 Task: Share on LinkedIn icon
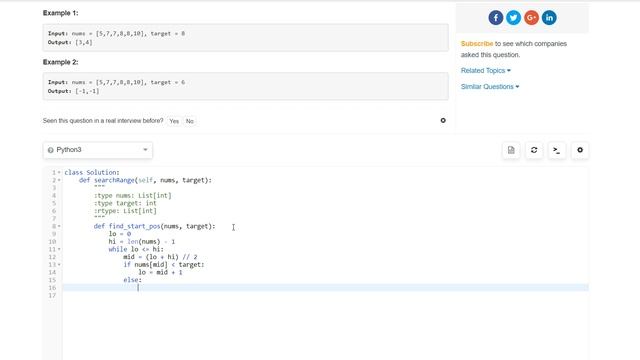pos(549,18)
